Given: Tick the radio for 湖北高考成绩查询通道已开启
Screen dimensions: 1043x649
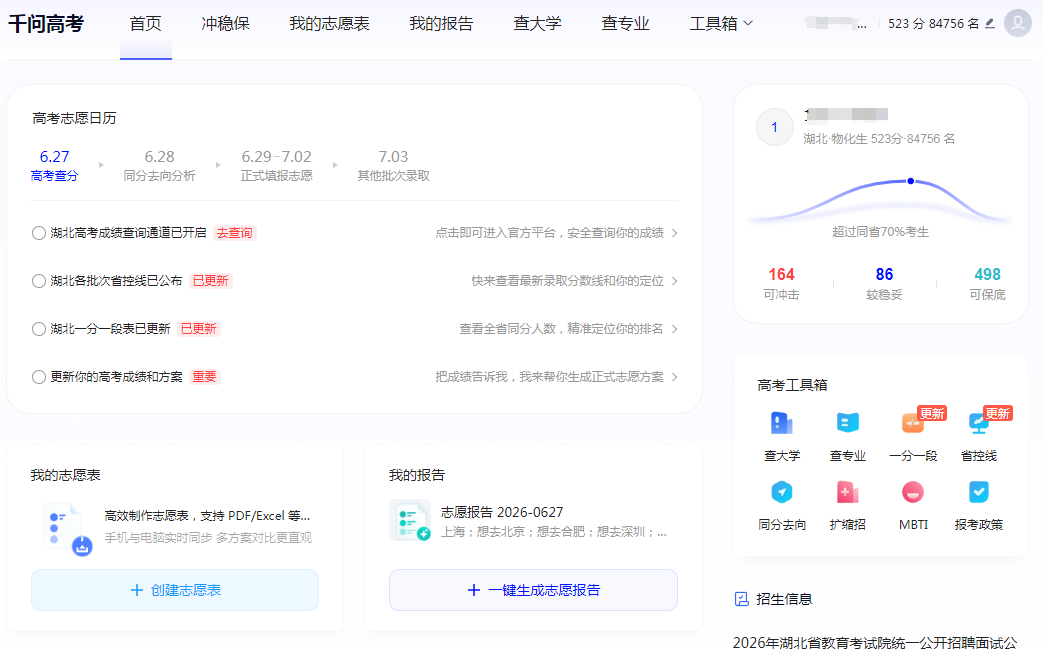Looking at the screenshot, I should point(39,233).
